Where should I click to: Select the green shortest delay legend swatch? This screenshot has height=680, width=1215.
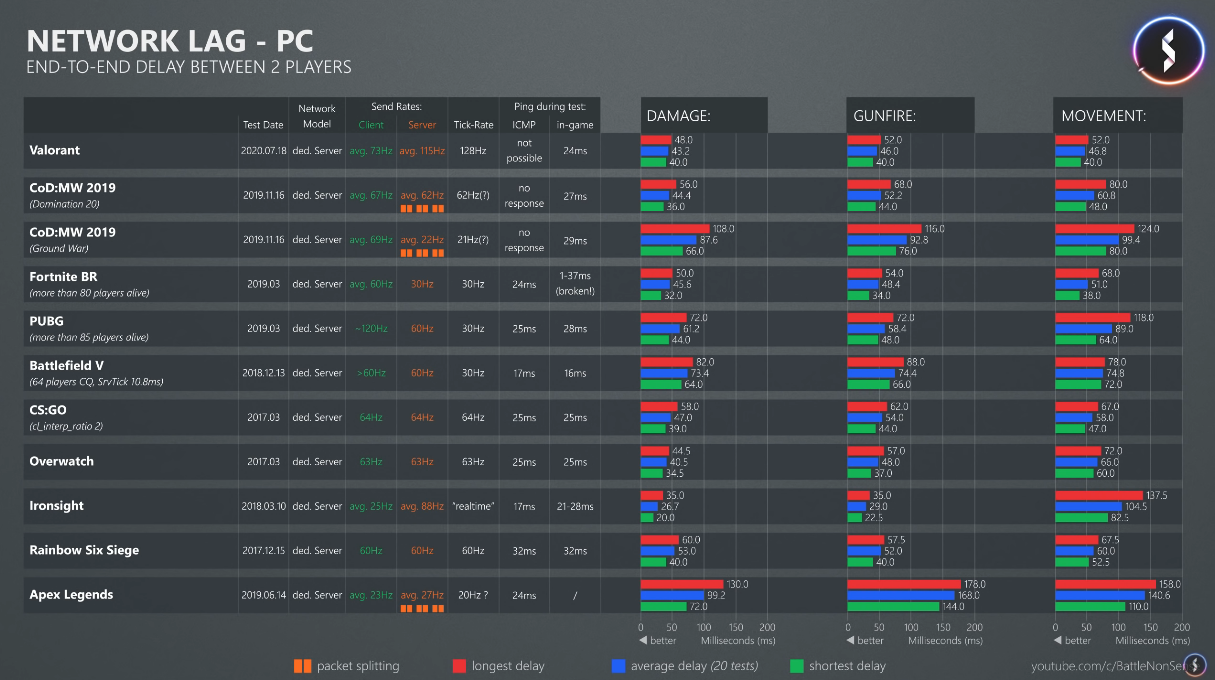pos(797,666)
